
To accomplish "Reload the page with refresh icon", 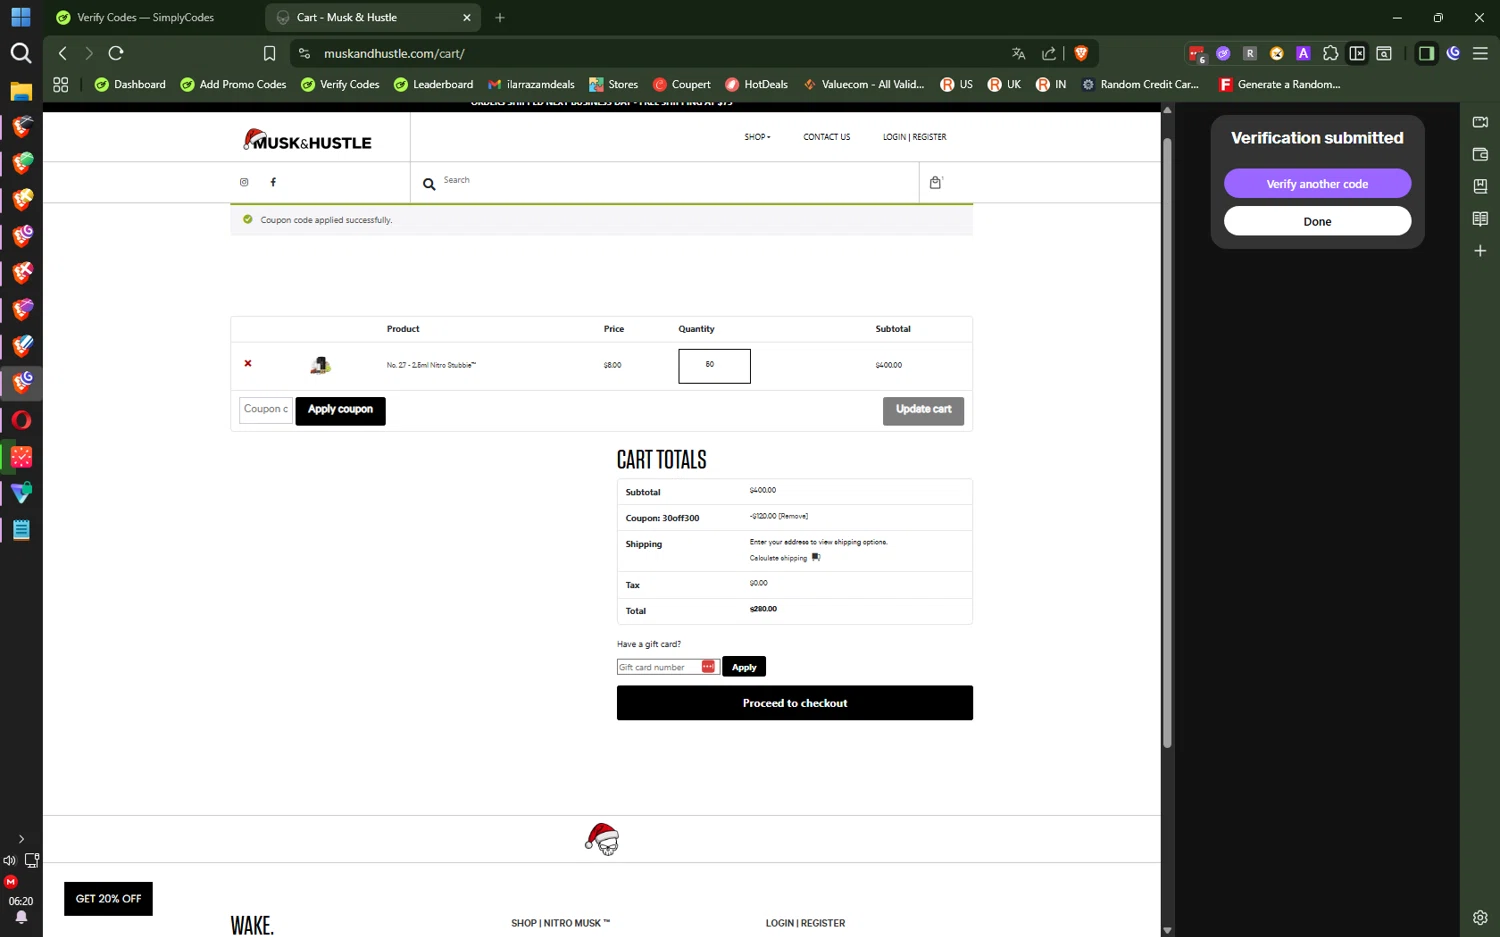I will click(x=116, y=53).
